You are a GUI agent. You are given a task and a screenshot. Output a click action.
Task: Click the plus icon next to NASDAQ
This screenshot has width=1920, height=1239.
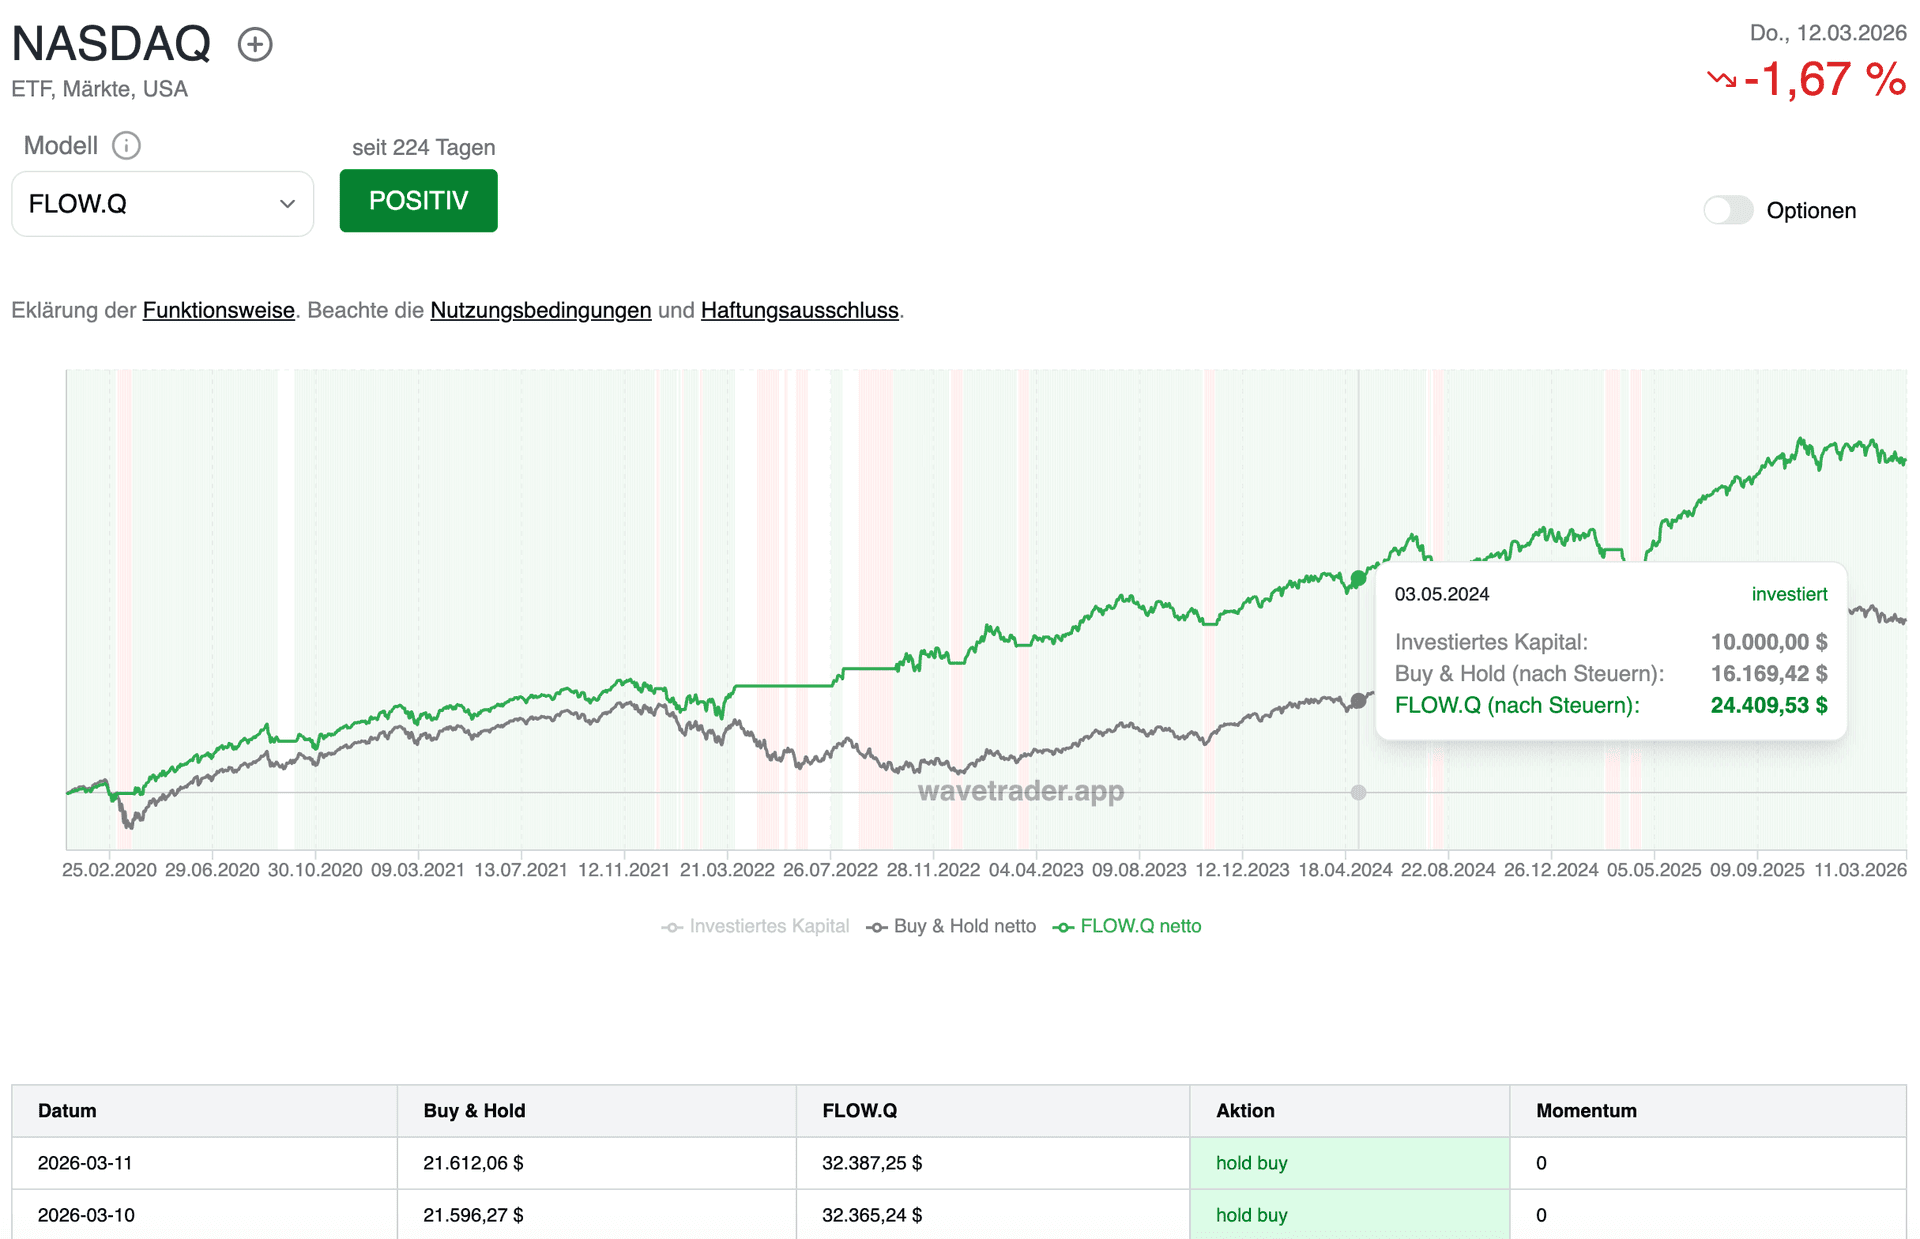pyautogui.click(x=255, y=44)
